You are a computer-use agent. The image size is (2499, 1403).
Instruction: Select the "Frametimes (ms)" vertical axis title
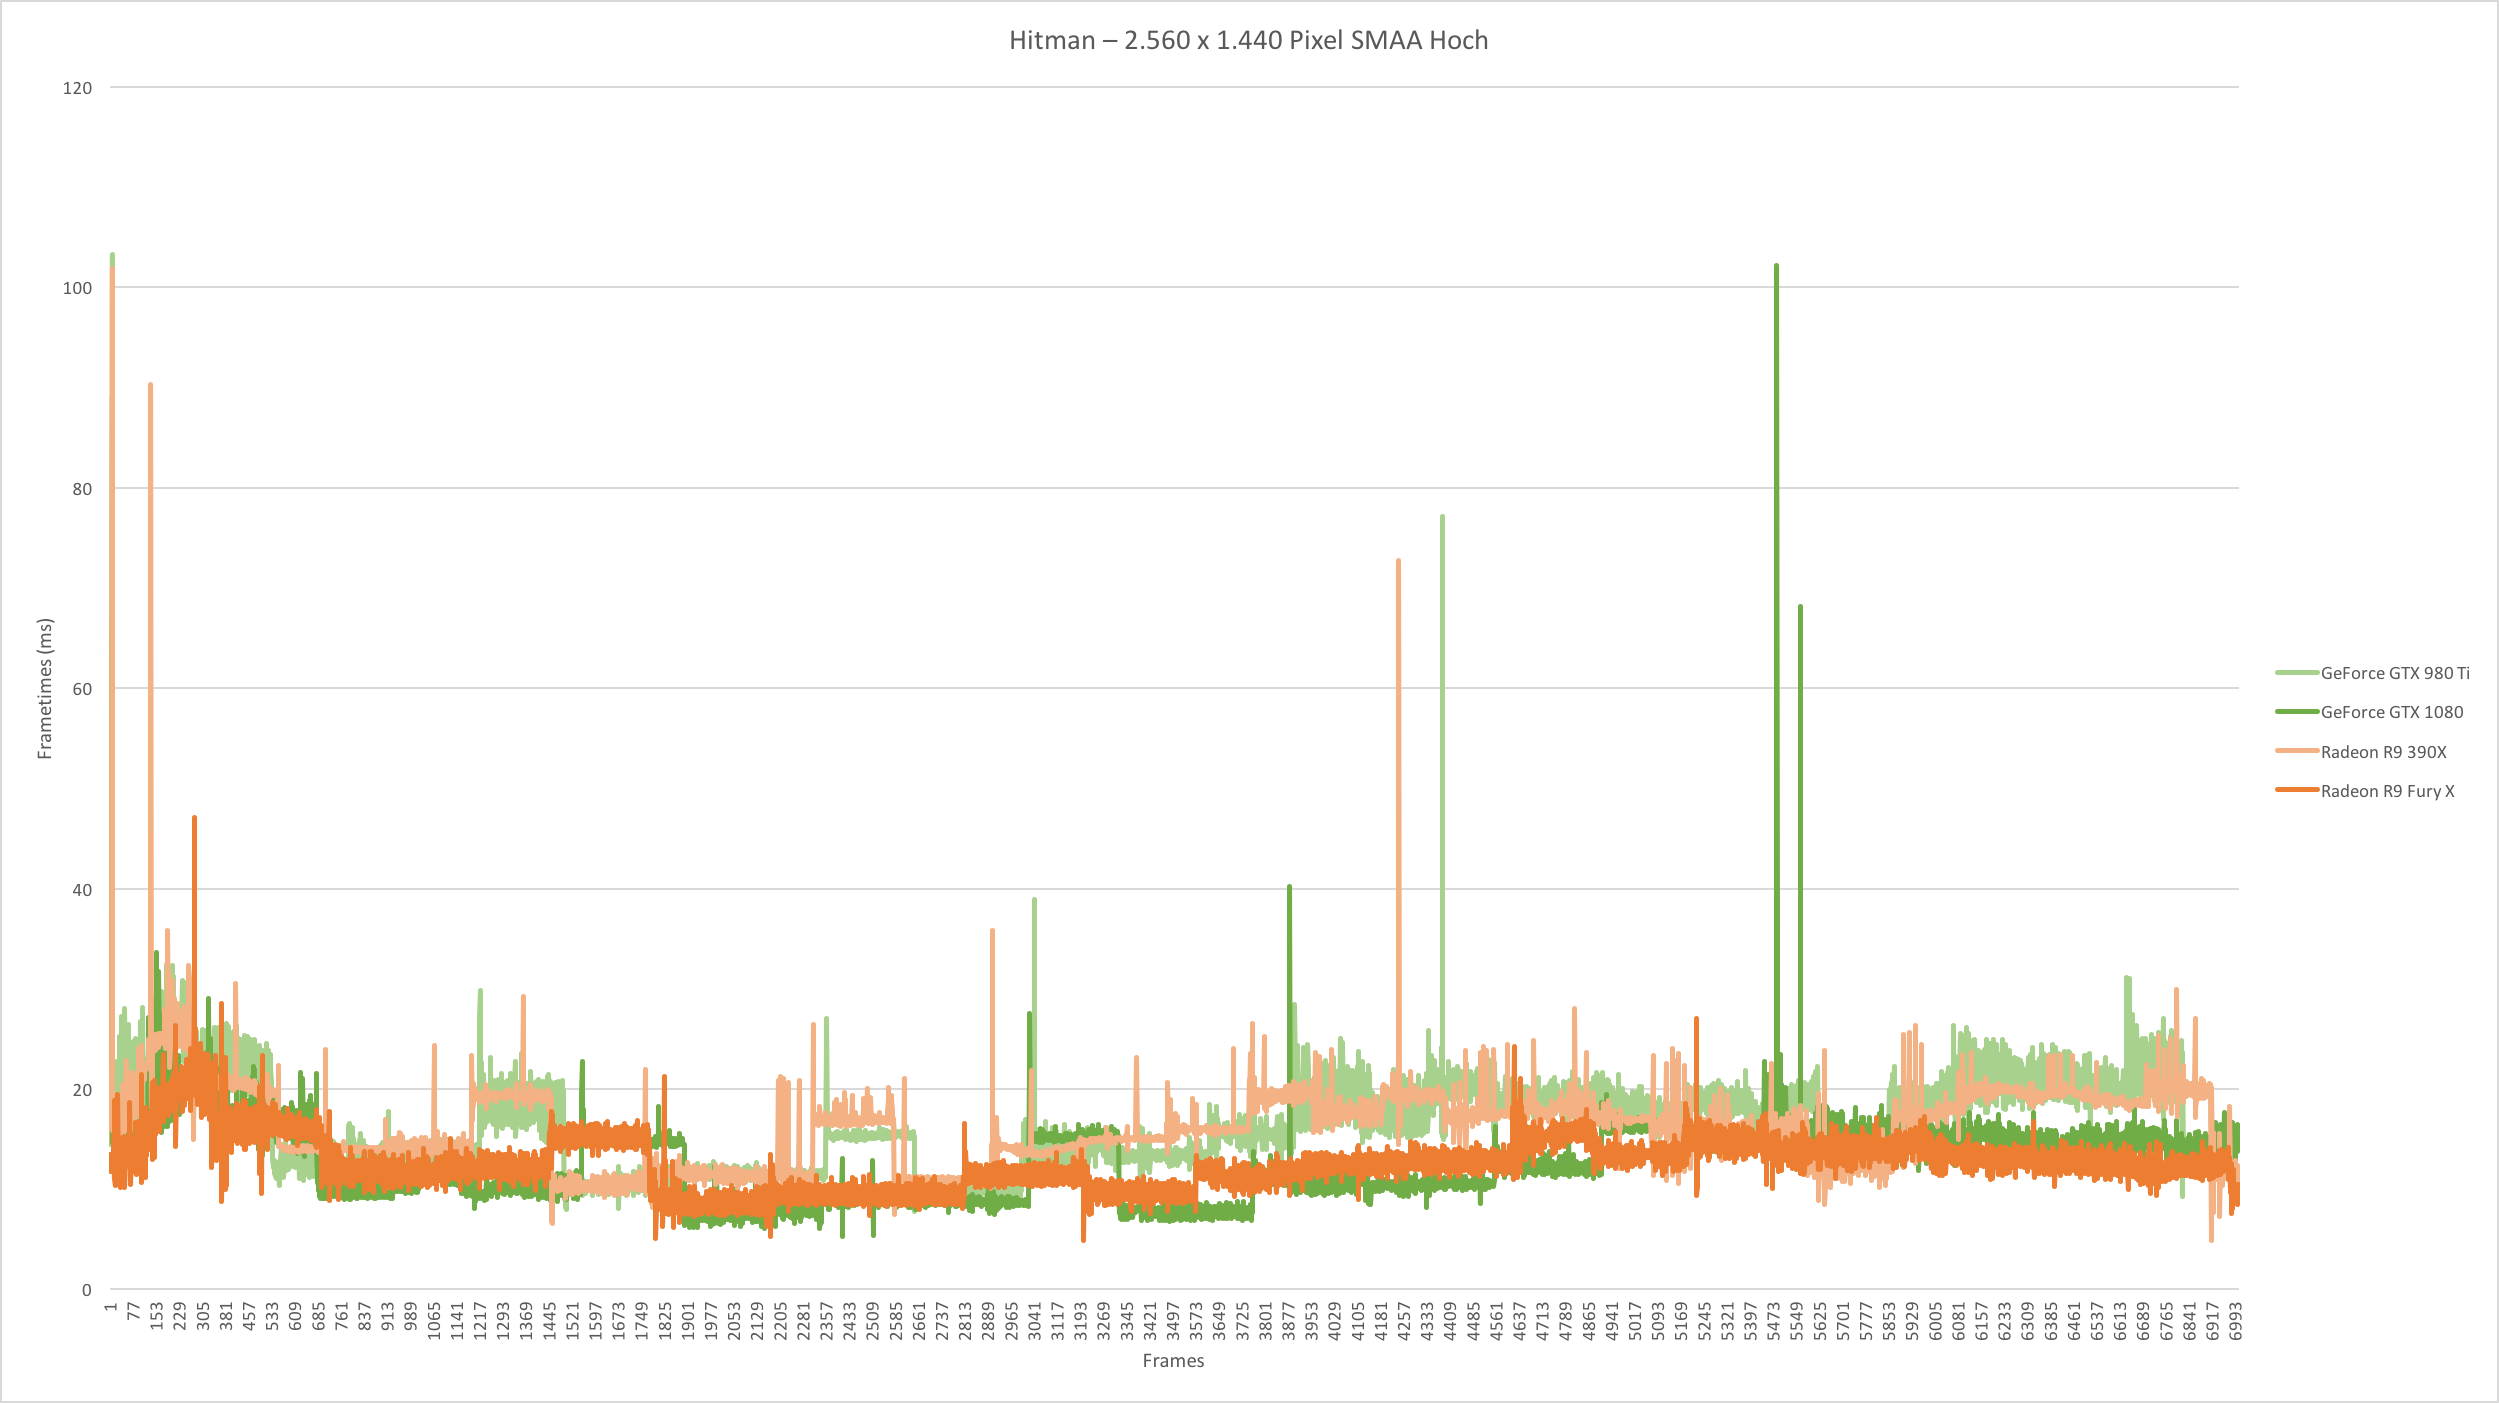click(45, 689)
